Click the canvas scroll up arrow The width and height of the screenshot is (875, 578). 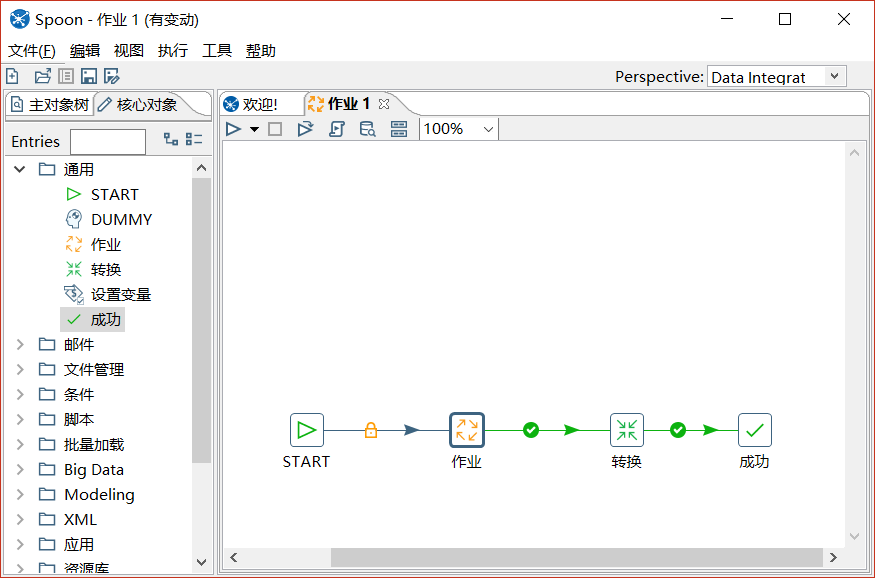point(854,152)
